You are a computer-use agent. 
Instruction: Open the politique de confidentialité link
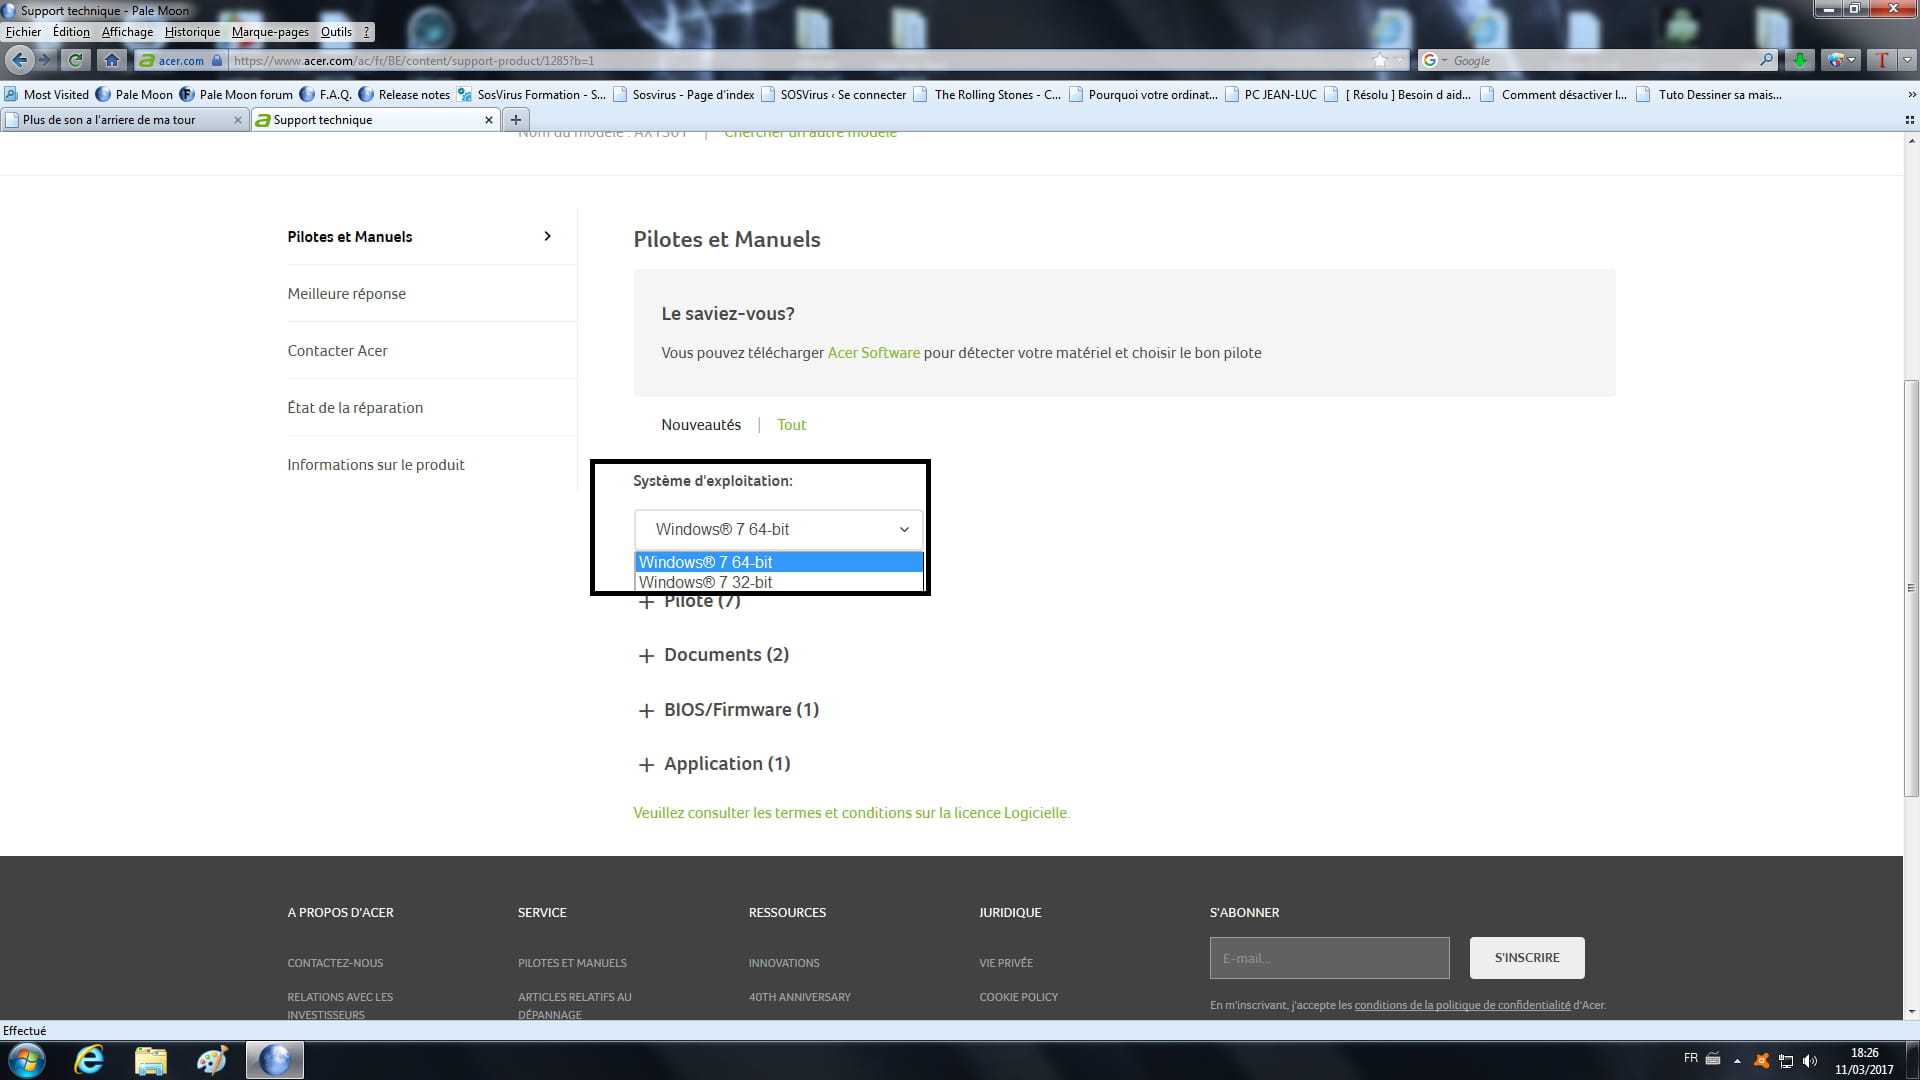click(x=1462, y=1005)
